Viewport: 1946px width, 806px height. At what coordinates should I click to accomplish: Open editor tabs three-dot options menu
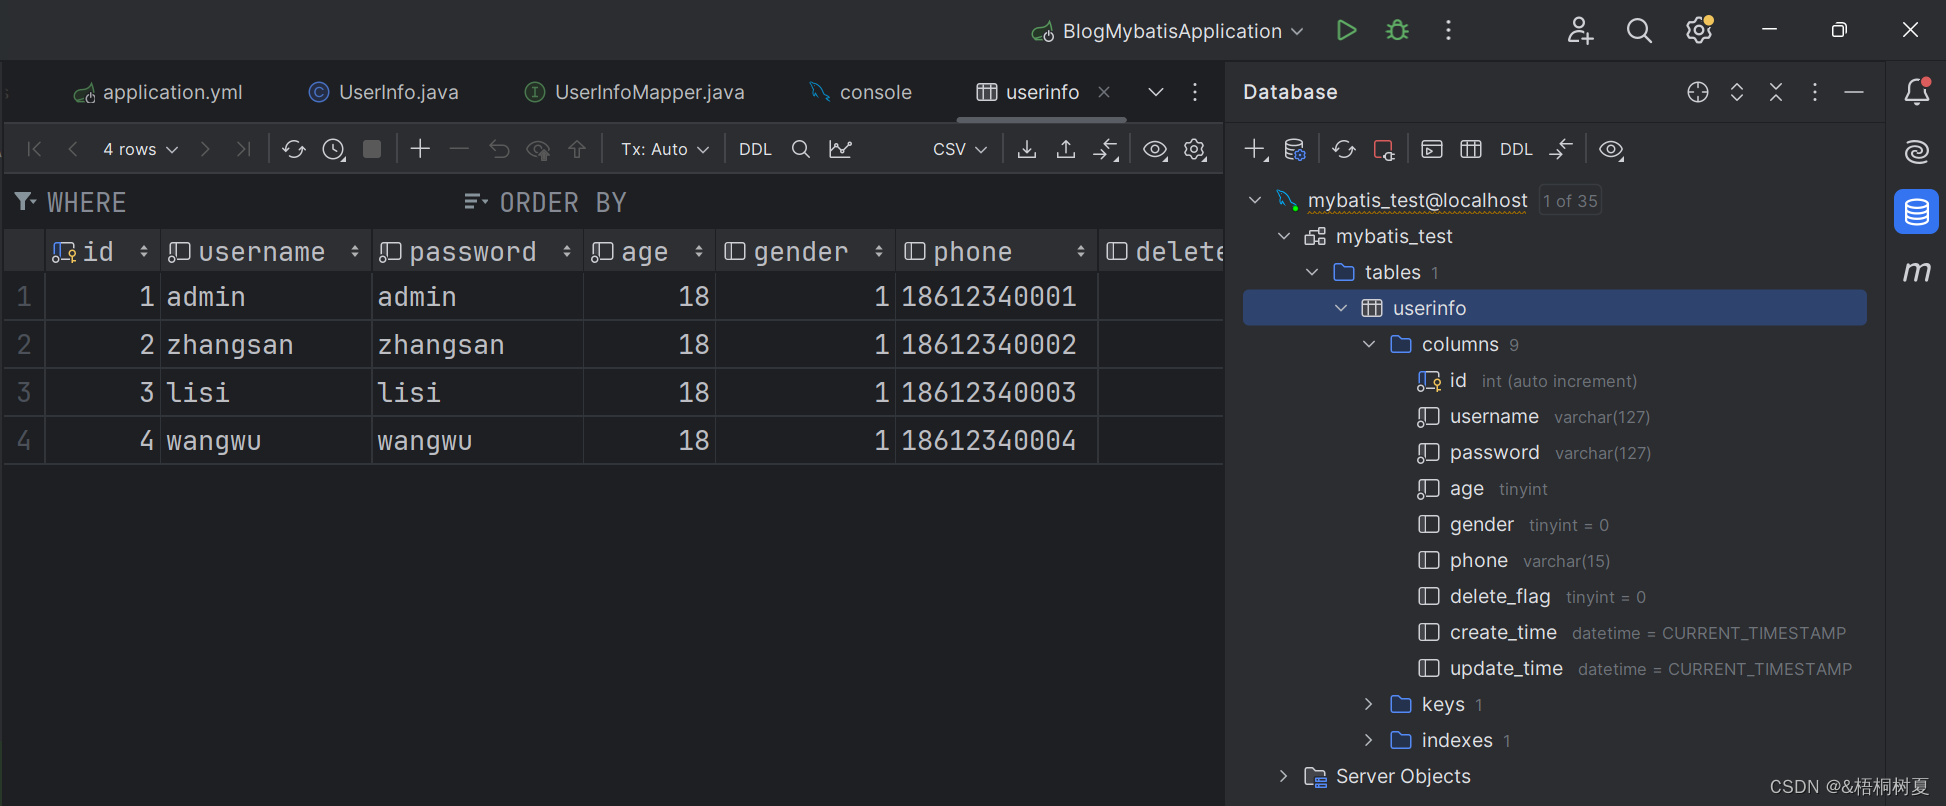tap(1195, 92)
